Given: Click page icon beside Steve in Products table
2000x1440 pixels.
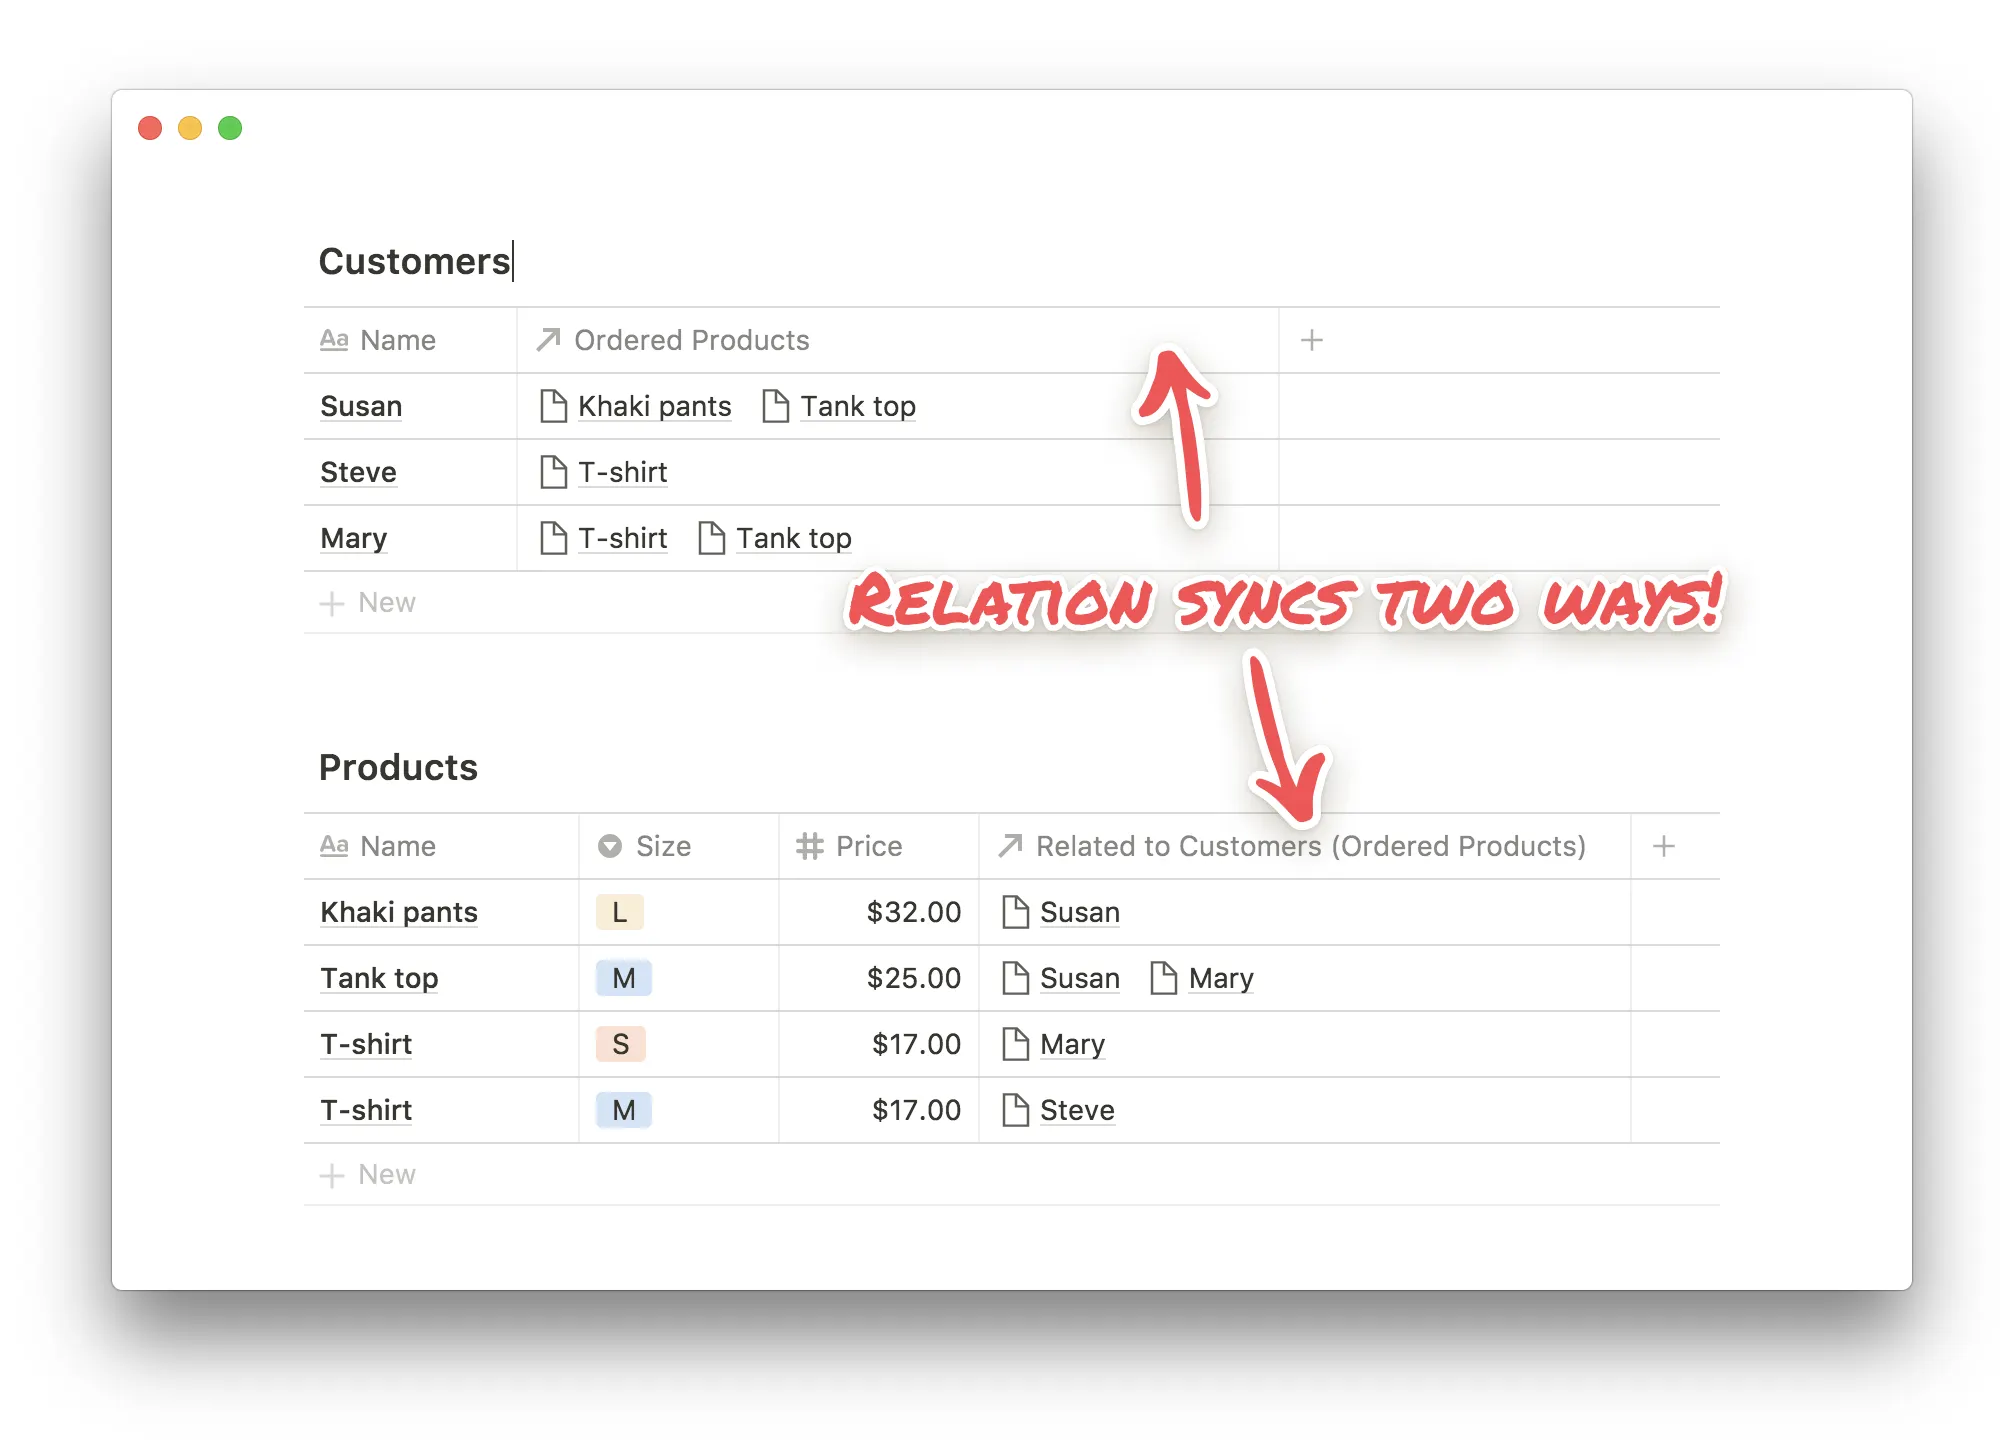Looking at the screenshot, I should [x=1015, y=1111].
